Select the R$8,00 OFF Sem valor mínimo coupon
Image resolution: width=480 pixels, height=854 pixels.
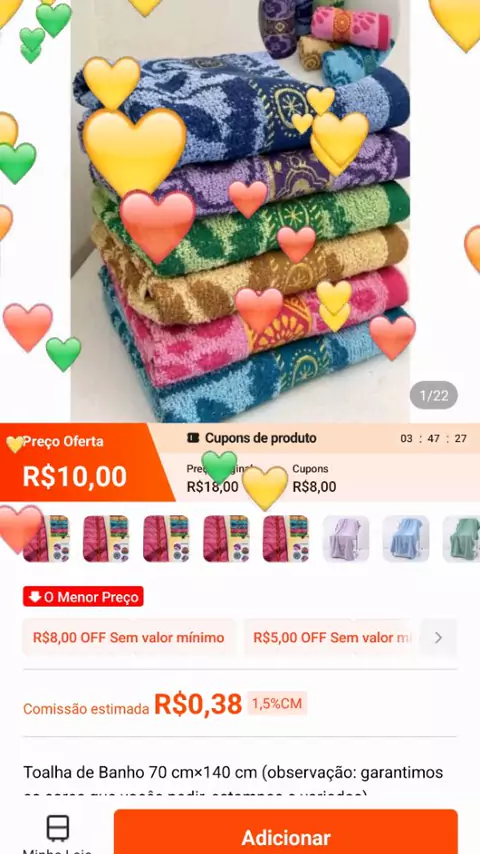tap(129, 637)
